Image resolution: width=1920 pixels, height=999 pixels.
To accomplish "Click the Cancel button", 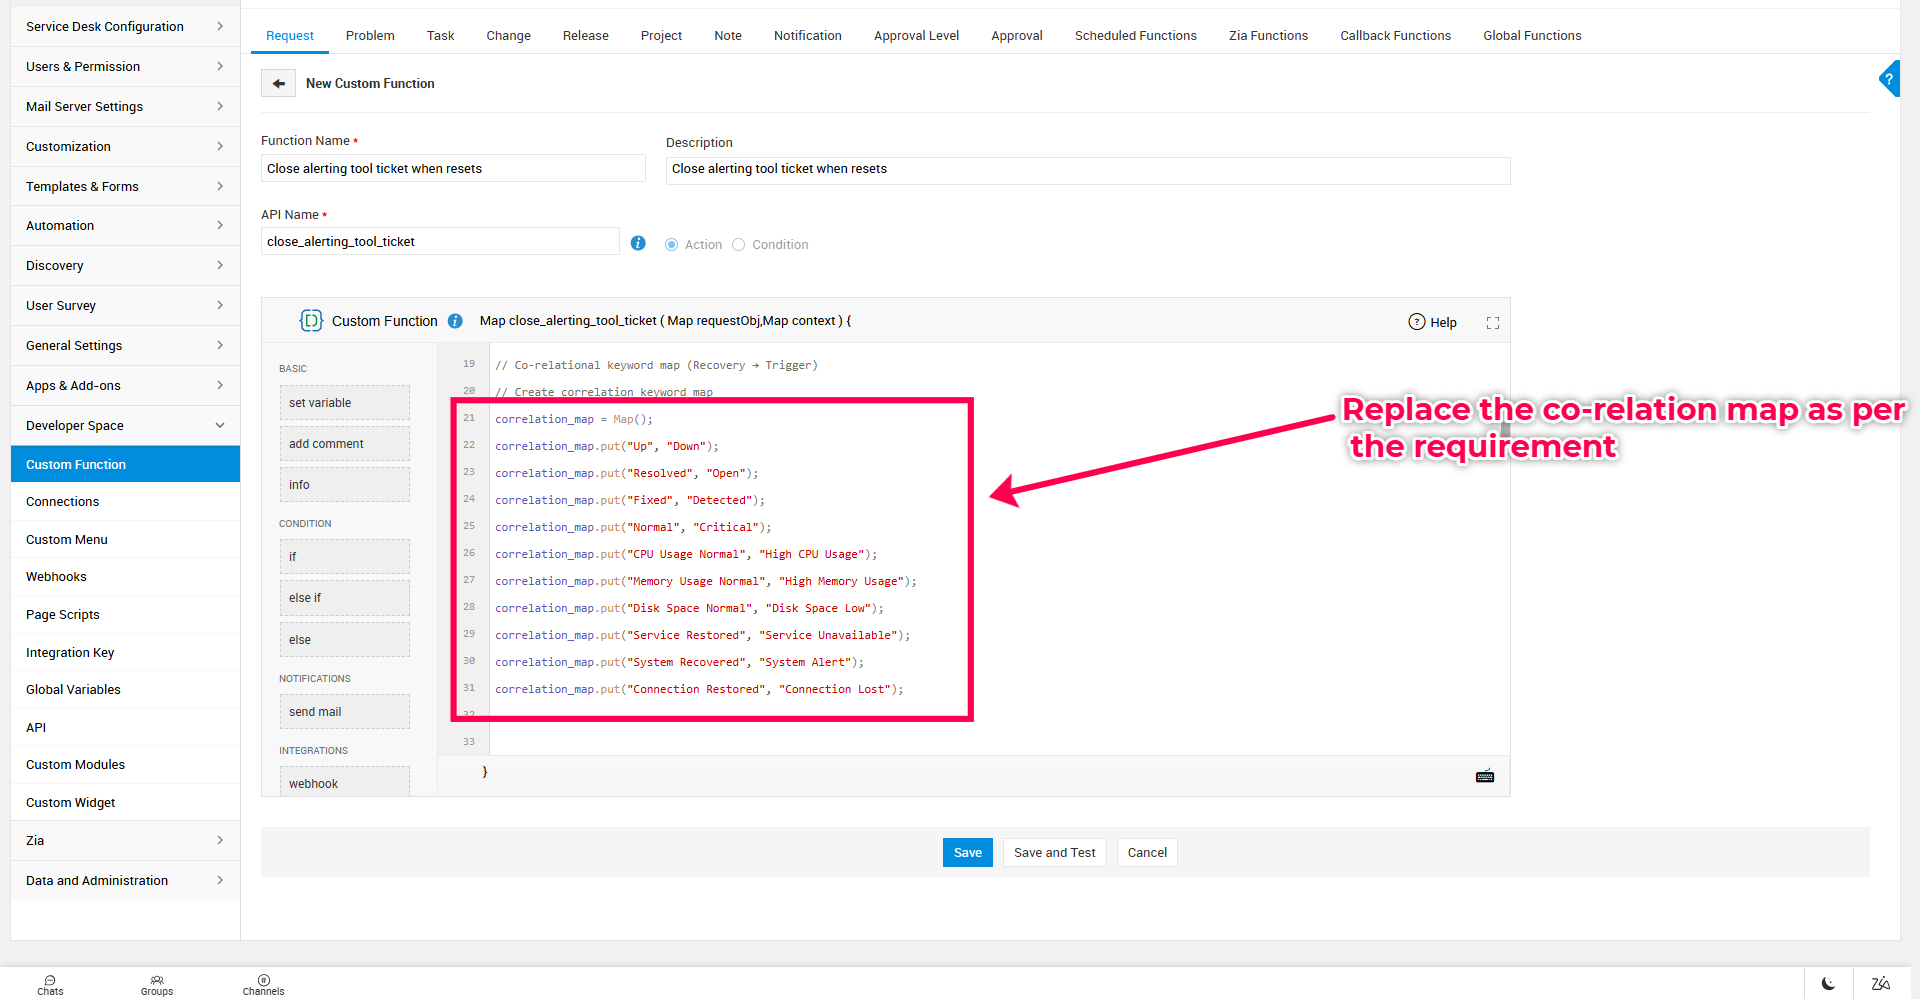I will pyautogui.click(x=1147, y=853).
